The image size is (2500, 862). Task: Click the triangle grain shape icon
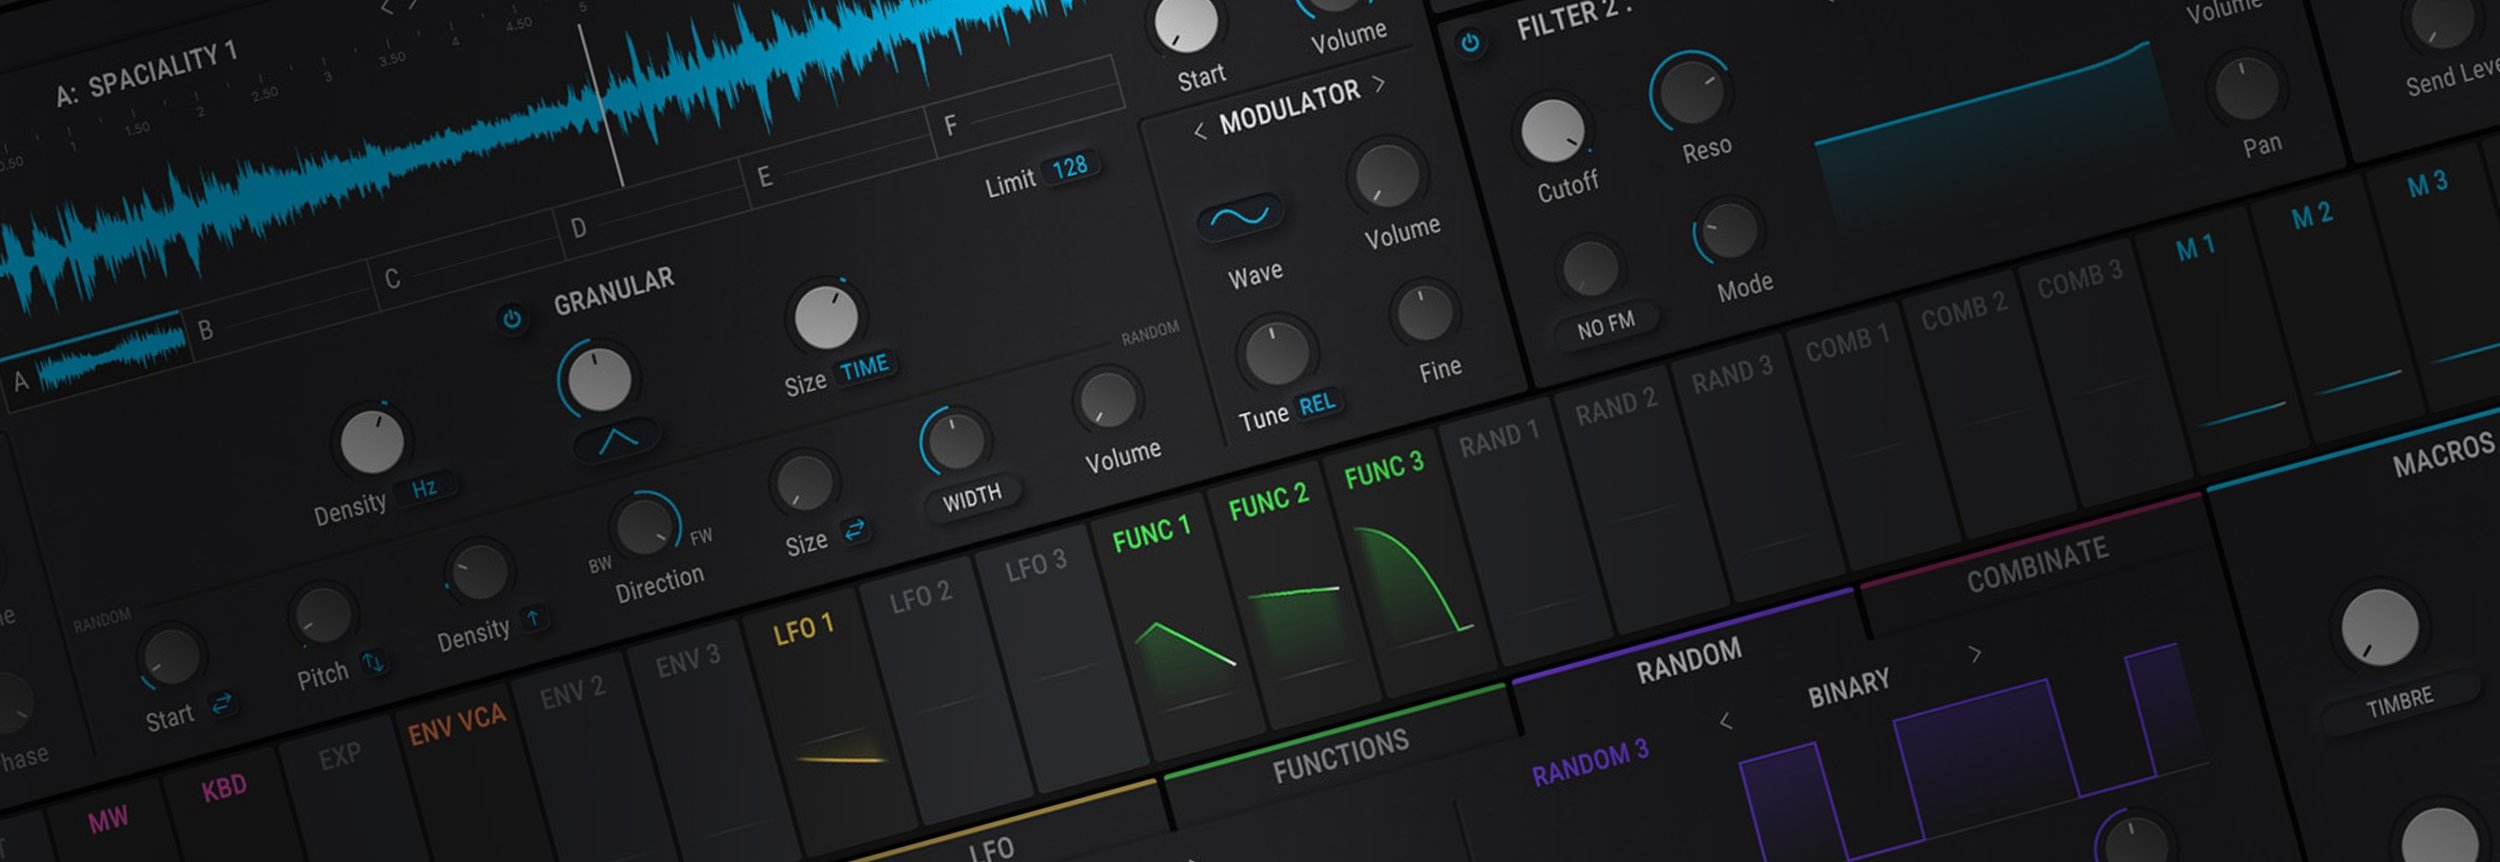[x=618, y=439]
